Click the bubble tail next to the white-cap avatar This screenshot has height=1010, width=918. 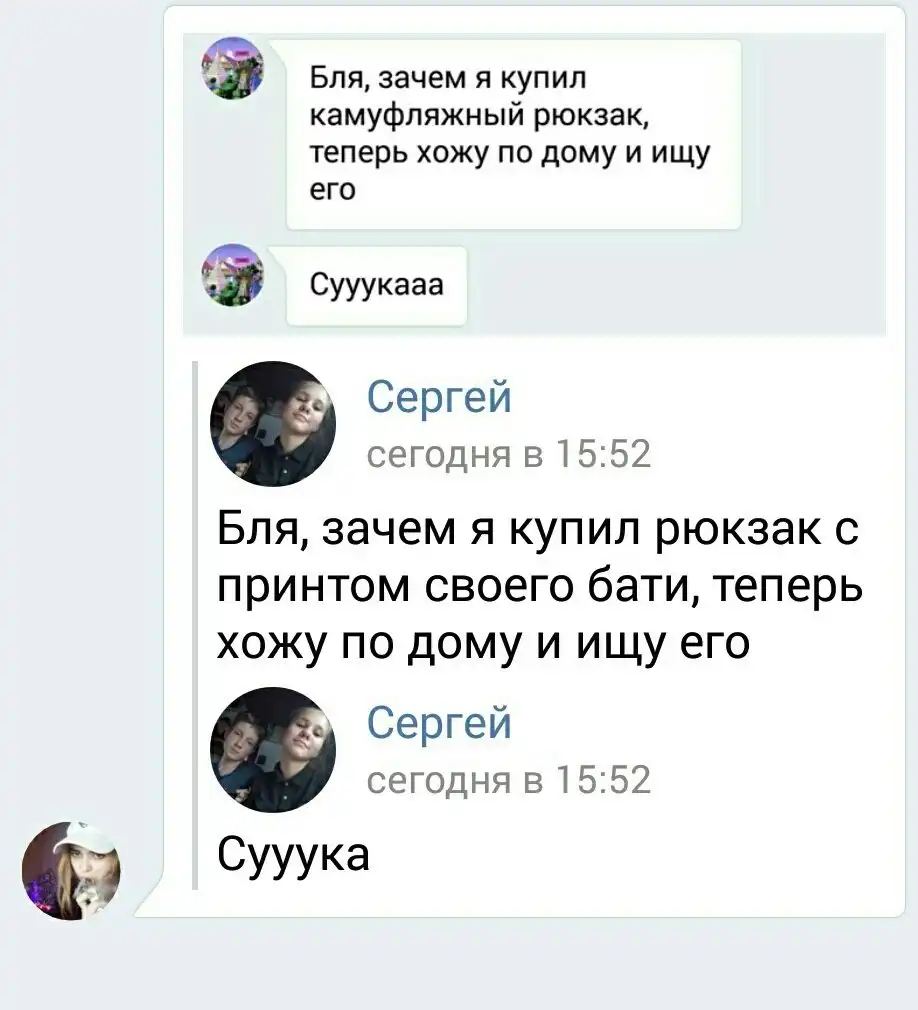coord(148,899)
